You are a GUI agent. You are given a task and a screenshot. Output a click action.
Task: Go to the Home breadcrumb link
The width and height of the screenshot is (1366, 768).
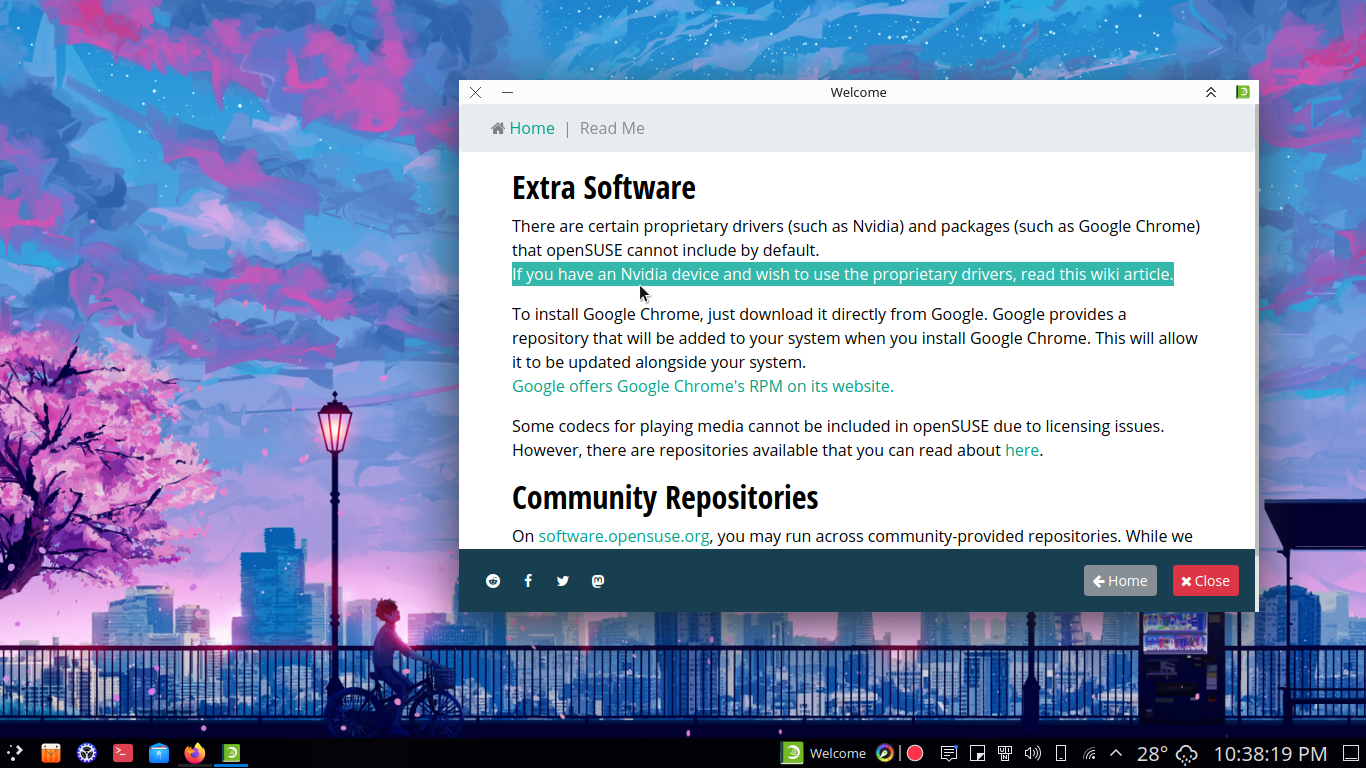(x=532, y=128)
